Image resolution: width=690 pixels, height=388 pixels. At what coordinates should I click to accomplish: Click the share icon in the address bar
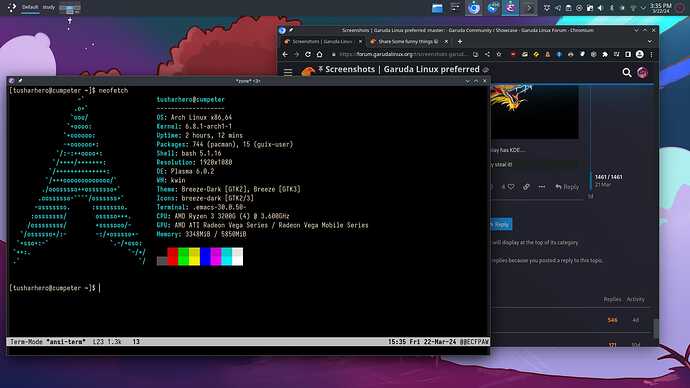pos(487,55)
